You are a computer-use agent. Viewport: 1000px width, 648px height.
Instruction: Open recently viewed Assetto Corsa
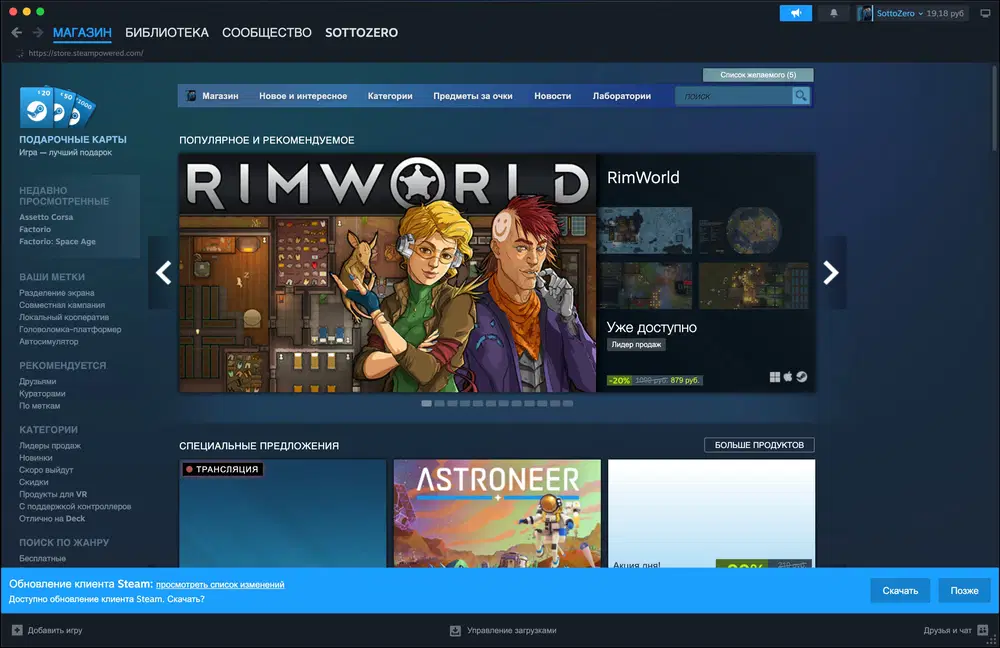click(46, 217)
